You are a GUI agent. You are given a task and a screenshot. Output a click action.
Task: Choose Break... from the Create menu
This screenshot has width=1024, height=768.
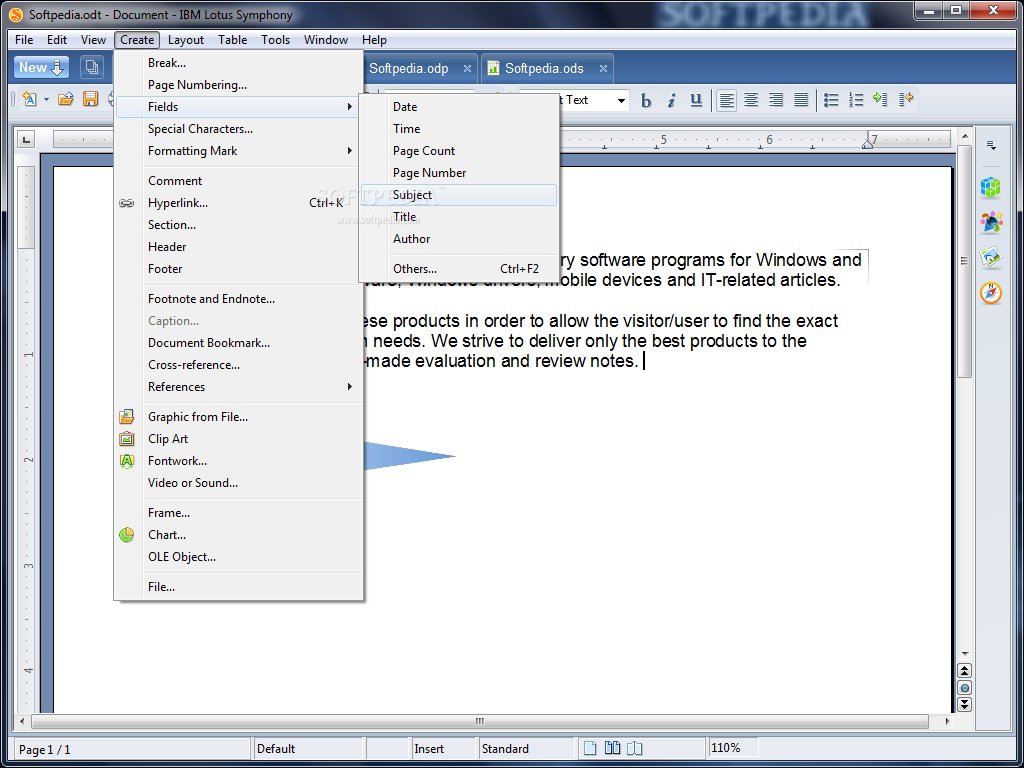239,63
